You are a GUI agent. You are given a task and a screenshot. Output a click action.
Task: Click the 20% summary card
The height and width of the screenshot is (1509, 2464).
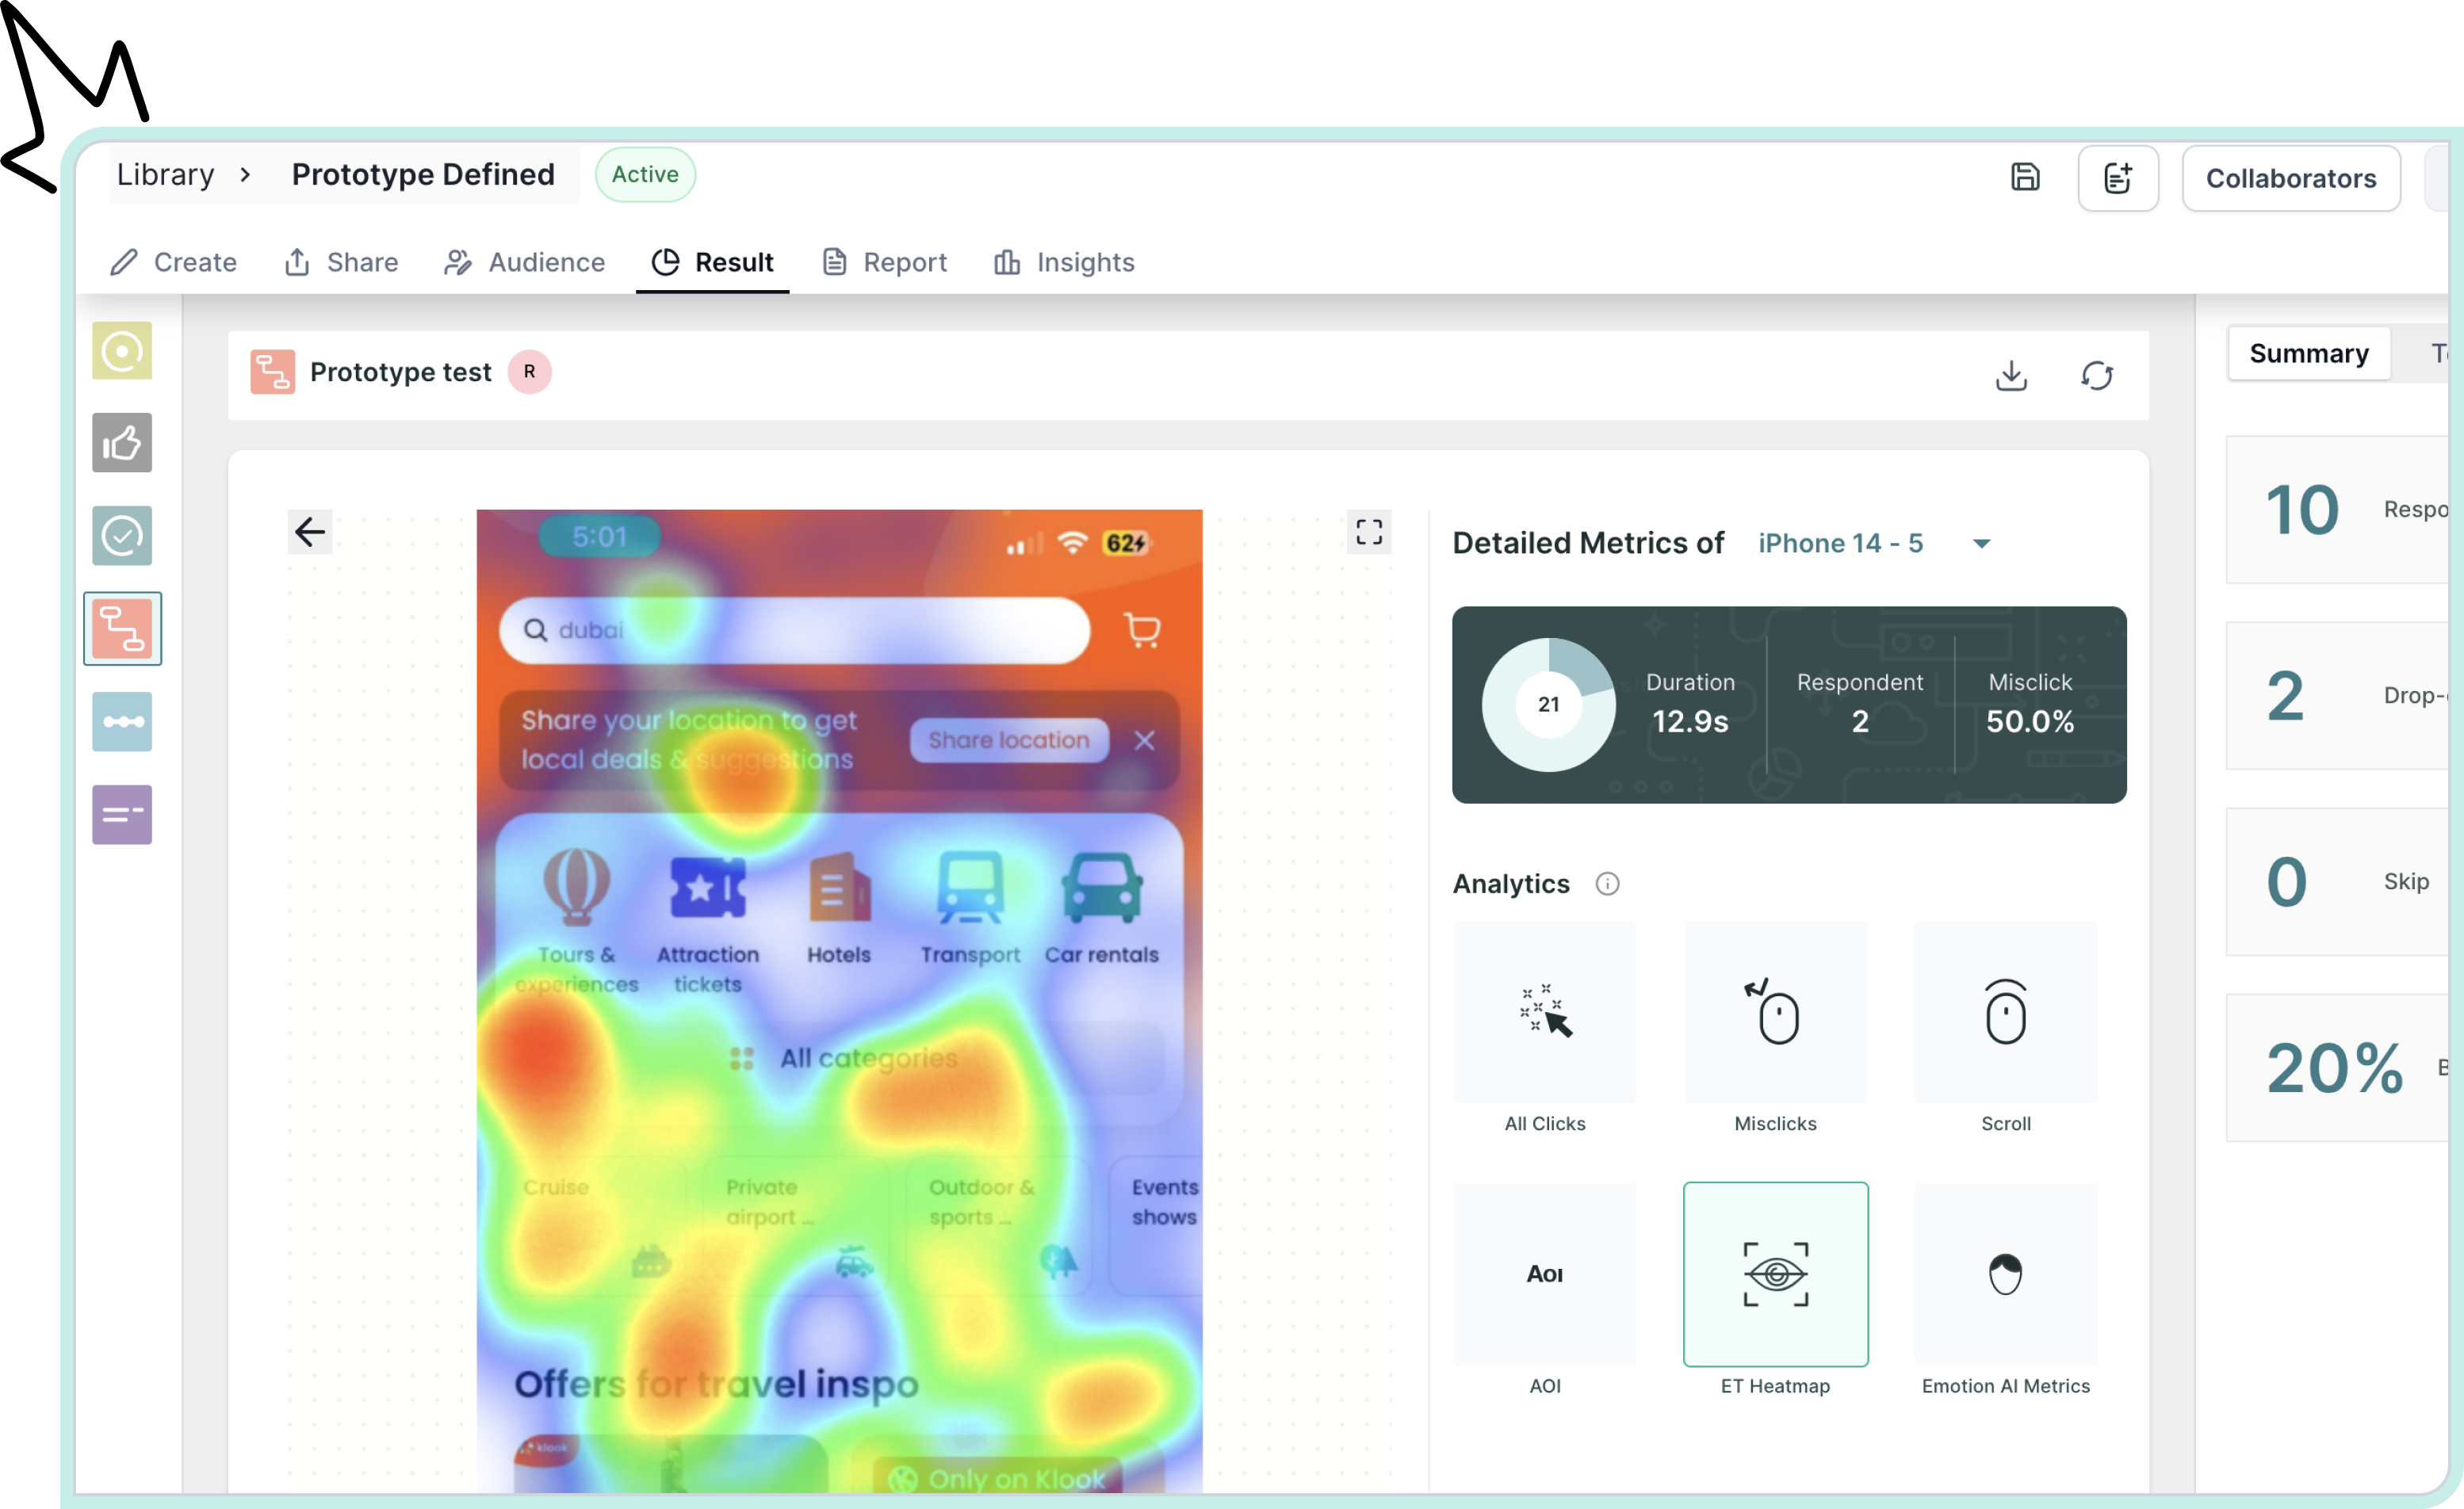tap(2338, 1067)
